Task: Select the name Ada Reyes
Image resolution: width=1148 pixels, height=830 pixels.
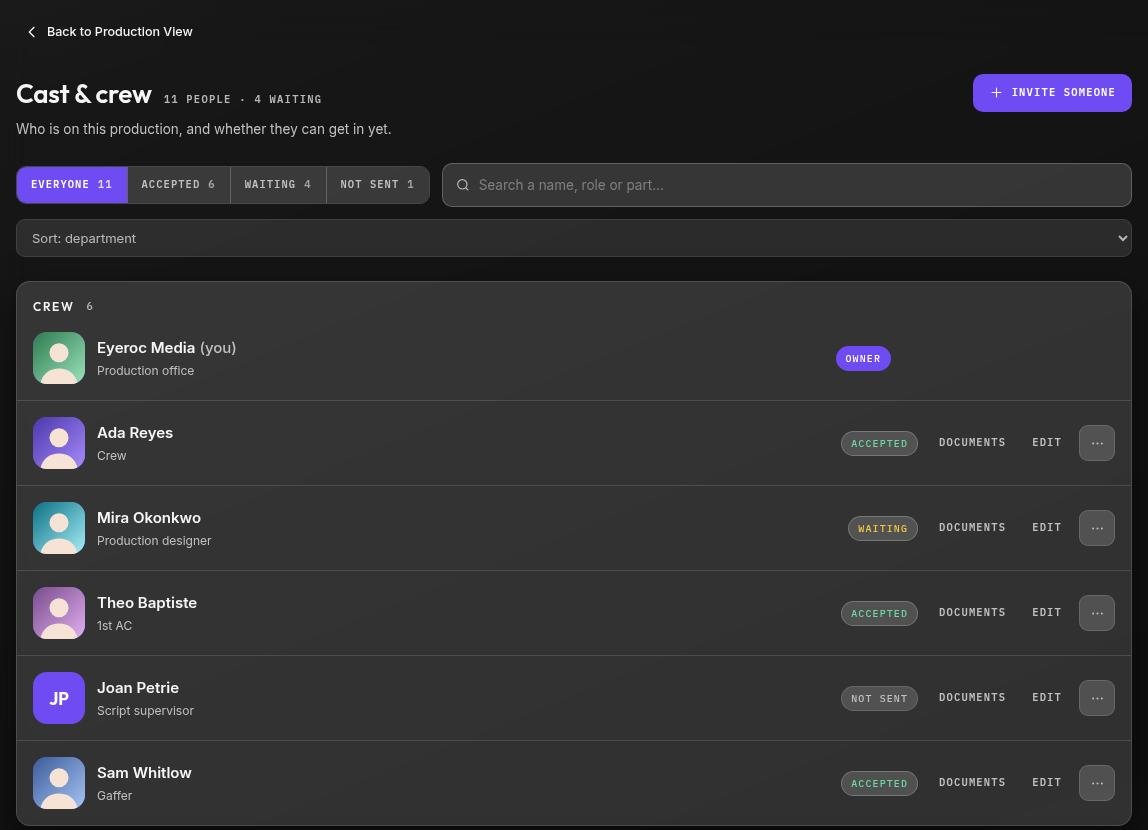Action: tap(135, 433)
